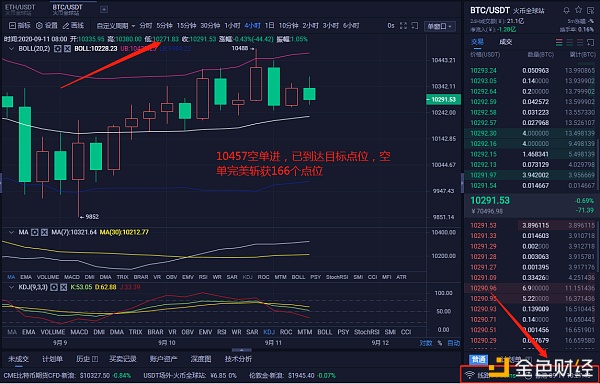Toggle 自动 auto scale
600x384 pixels.
pos(454,343)
